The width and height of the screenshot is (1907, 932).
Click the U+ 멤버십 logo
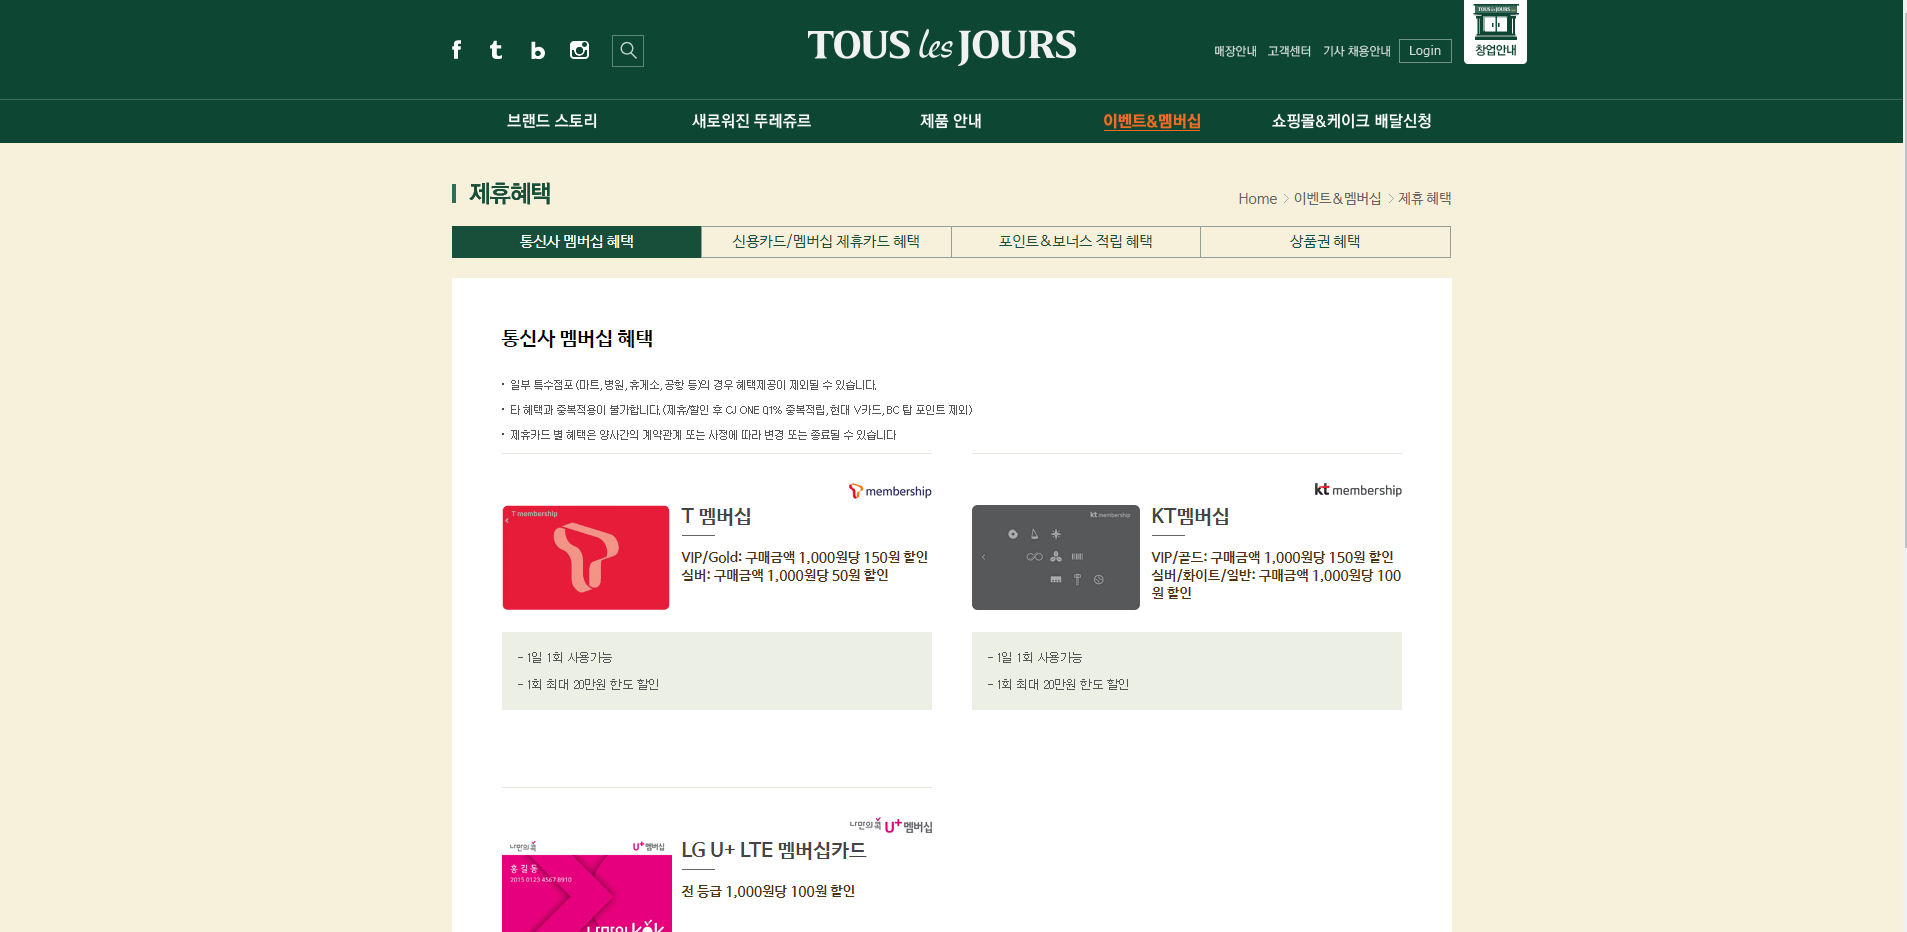point(891,826)
